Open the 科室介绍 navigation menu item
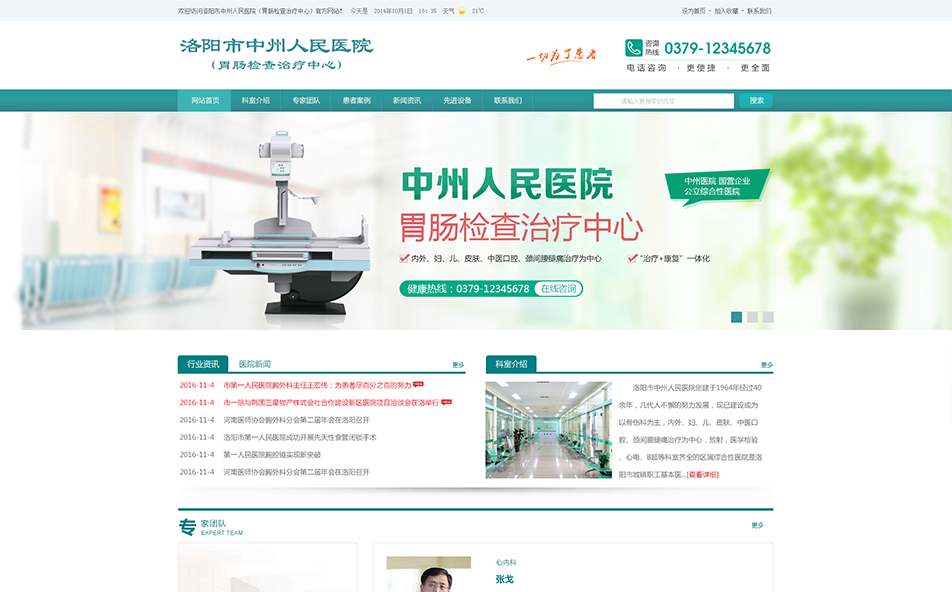Viewport: 952px width, 592px height. pos(255,101)
